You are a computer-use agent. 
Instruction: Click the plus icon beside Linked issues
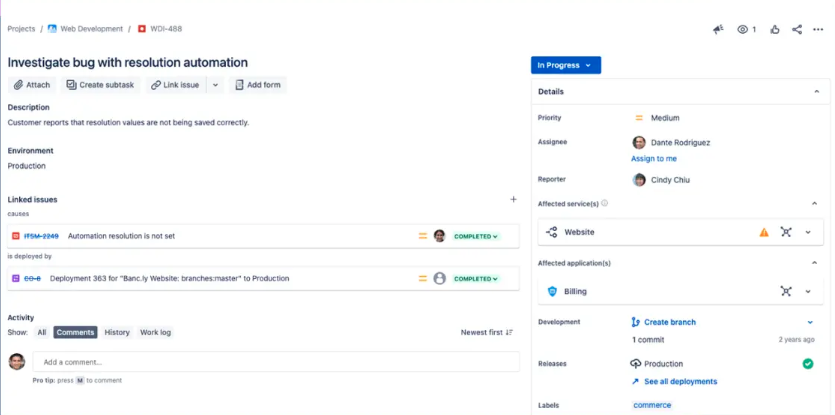(x=513, y=200)
